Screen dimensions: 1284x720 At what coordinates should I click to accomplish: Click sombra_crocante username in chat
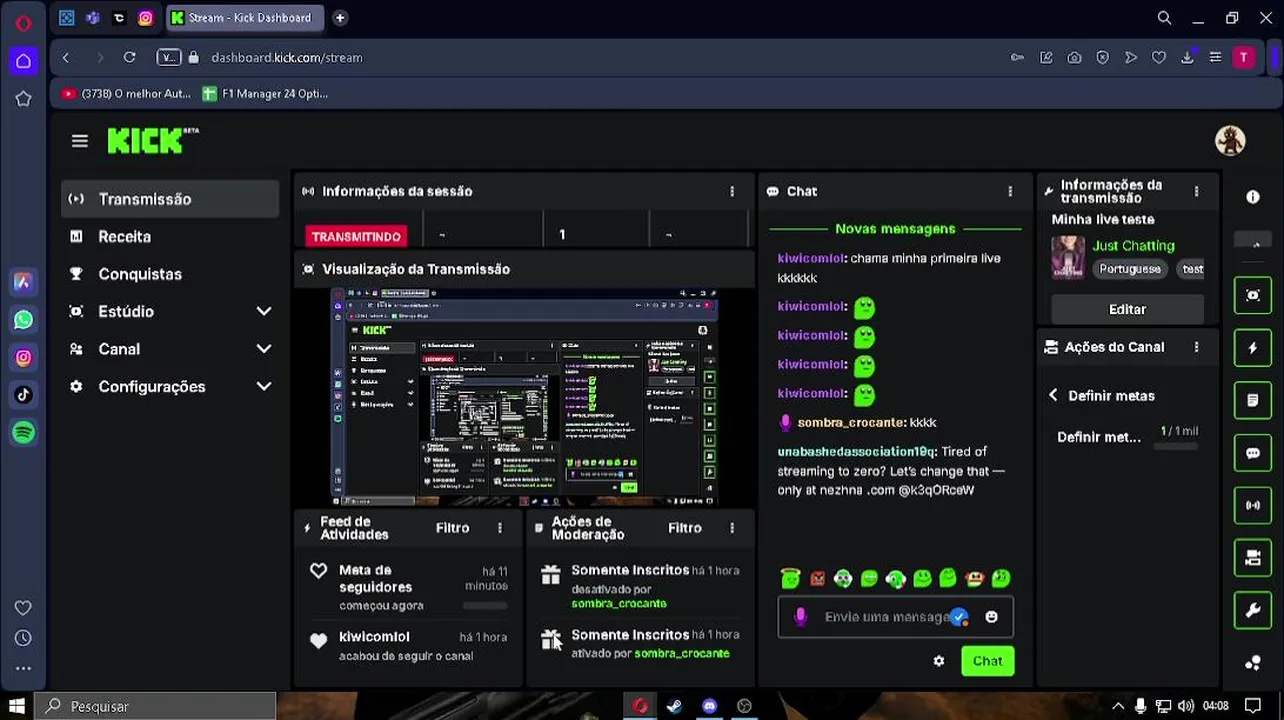851,423
